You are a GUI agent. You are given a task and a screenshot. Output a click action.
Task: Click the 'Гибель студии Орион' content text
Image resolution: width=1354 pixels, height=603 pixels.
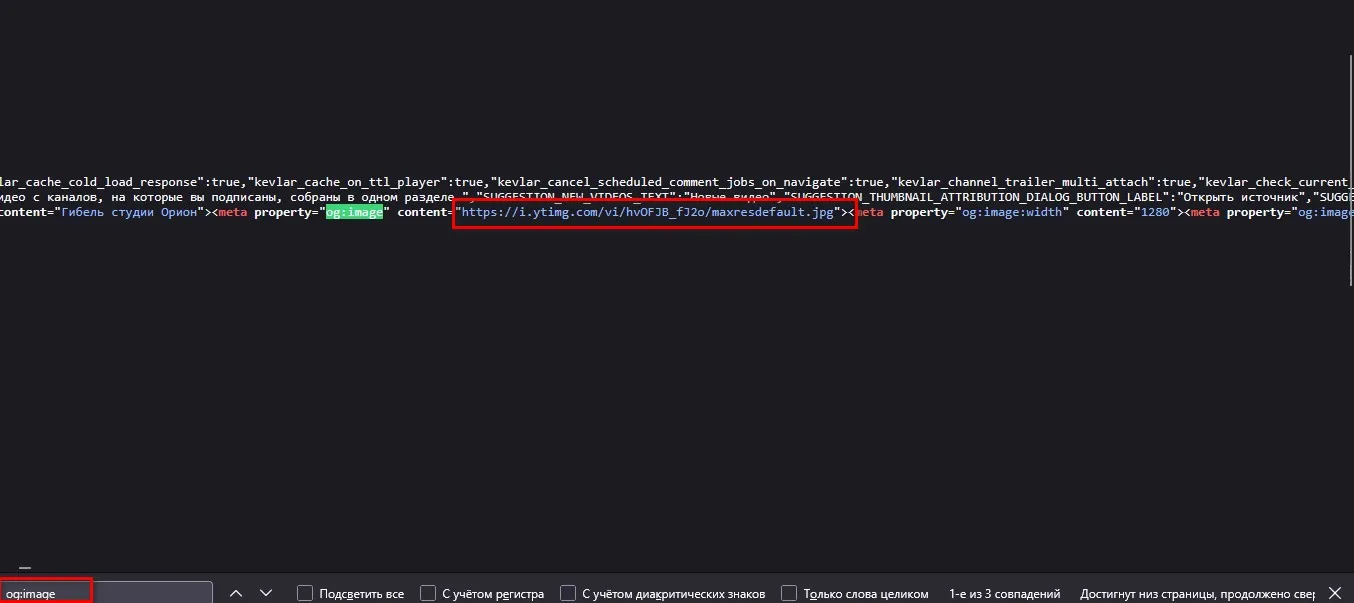tap(133, 213)
